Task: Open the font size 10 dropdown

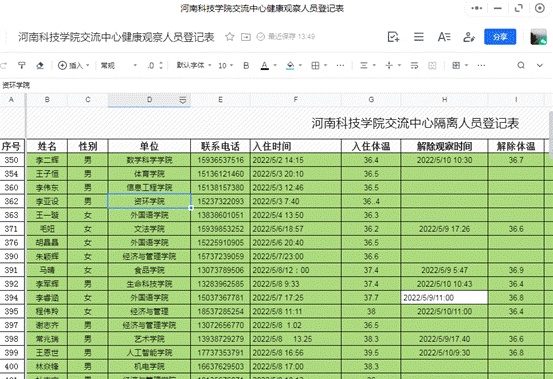Action: click(226, 66)
